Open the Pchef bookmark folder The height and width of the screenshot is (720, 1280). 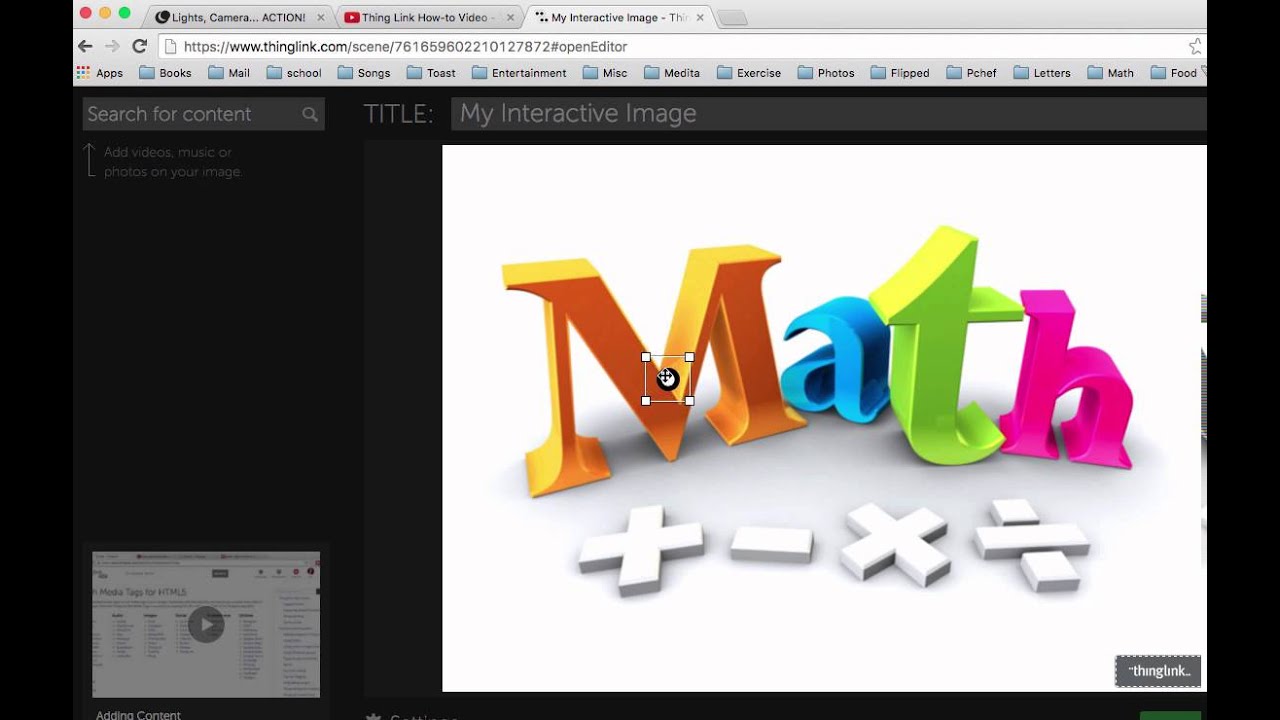(x=971, y=73)
